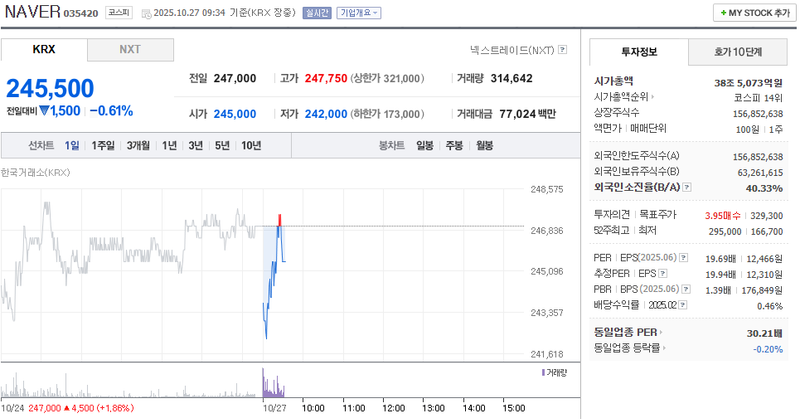Switch to the KRX tab
Image resolution: width=800 pixels, height=419 pixels.
(x=44, y=50)
